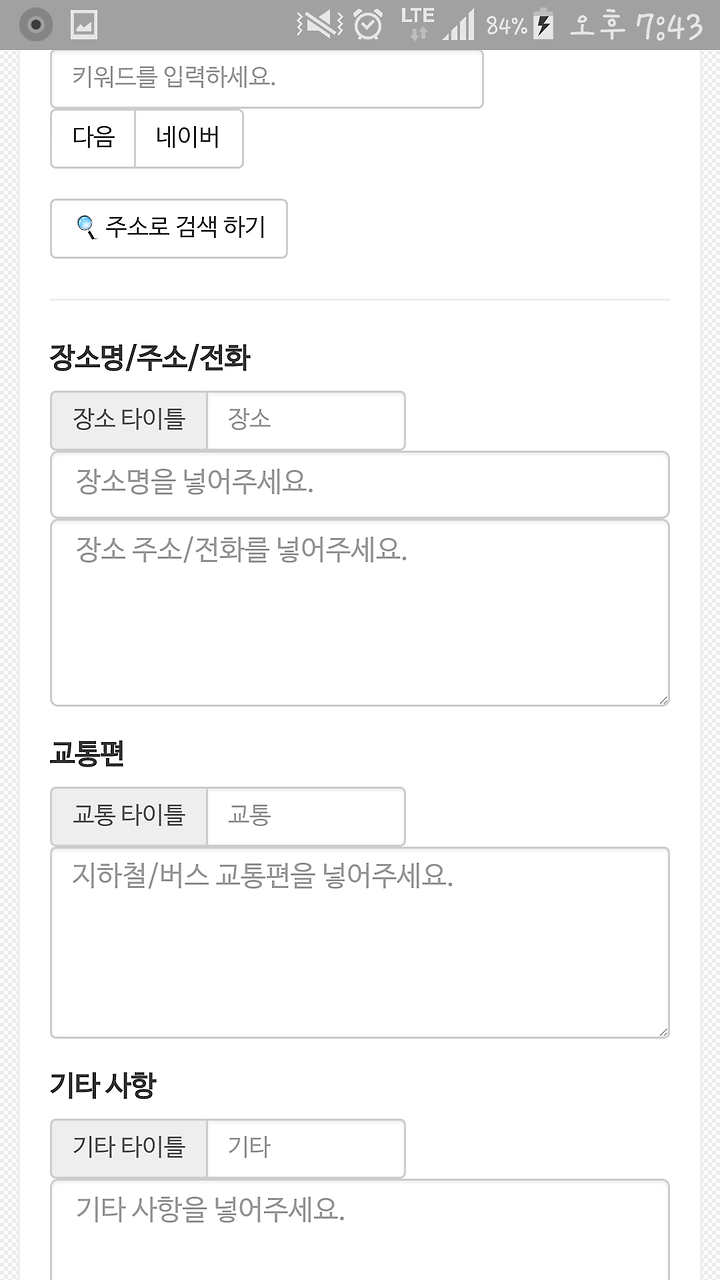
Task: Click the 장소명을 넣어주세요 field
Action: [x=360, y=484]
